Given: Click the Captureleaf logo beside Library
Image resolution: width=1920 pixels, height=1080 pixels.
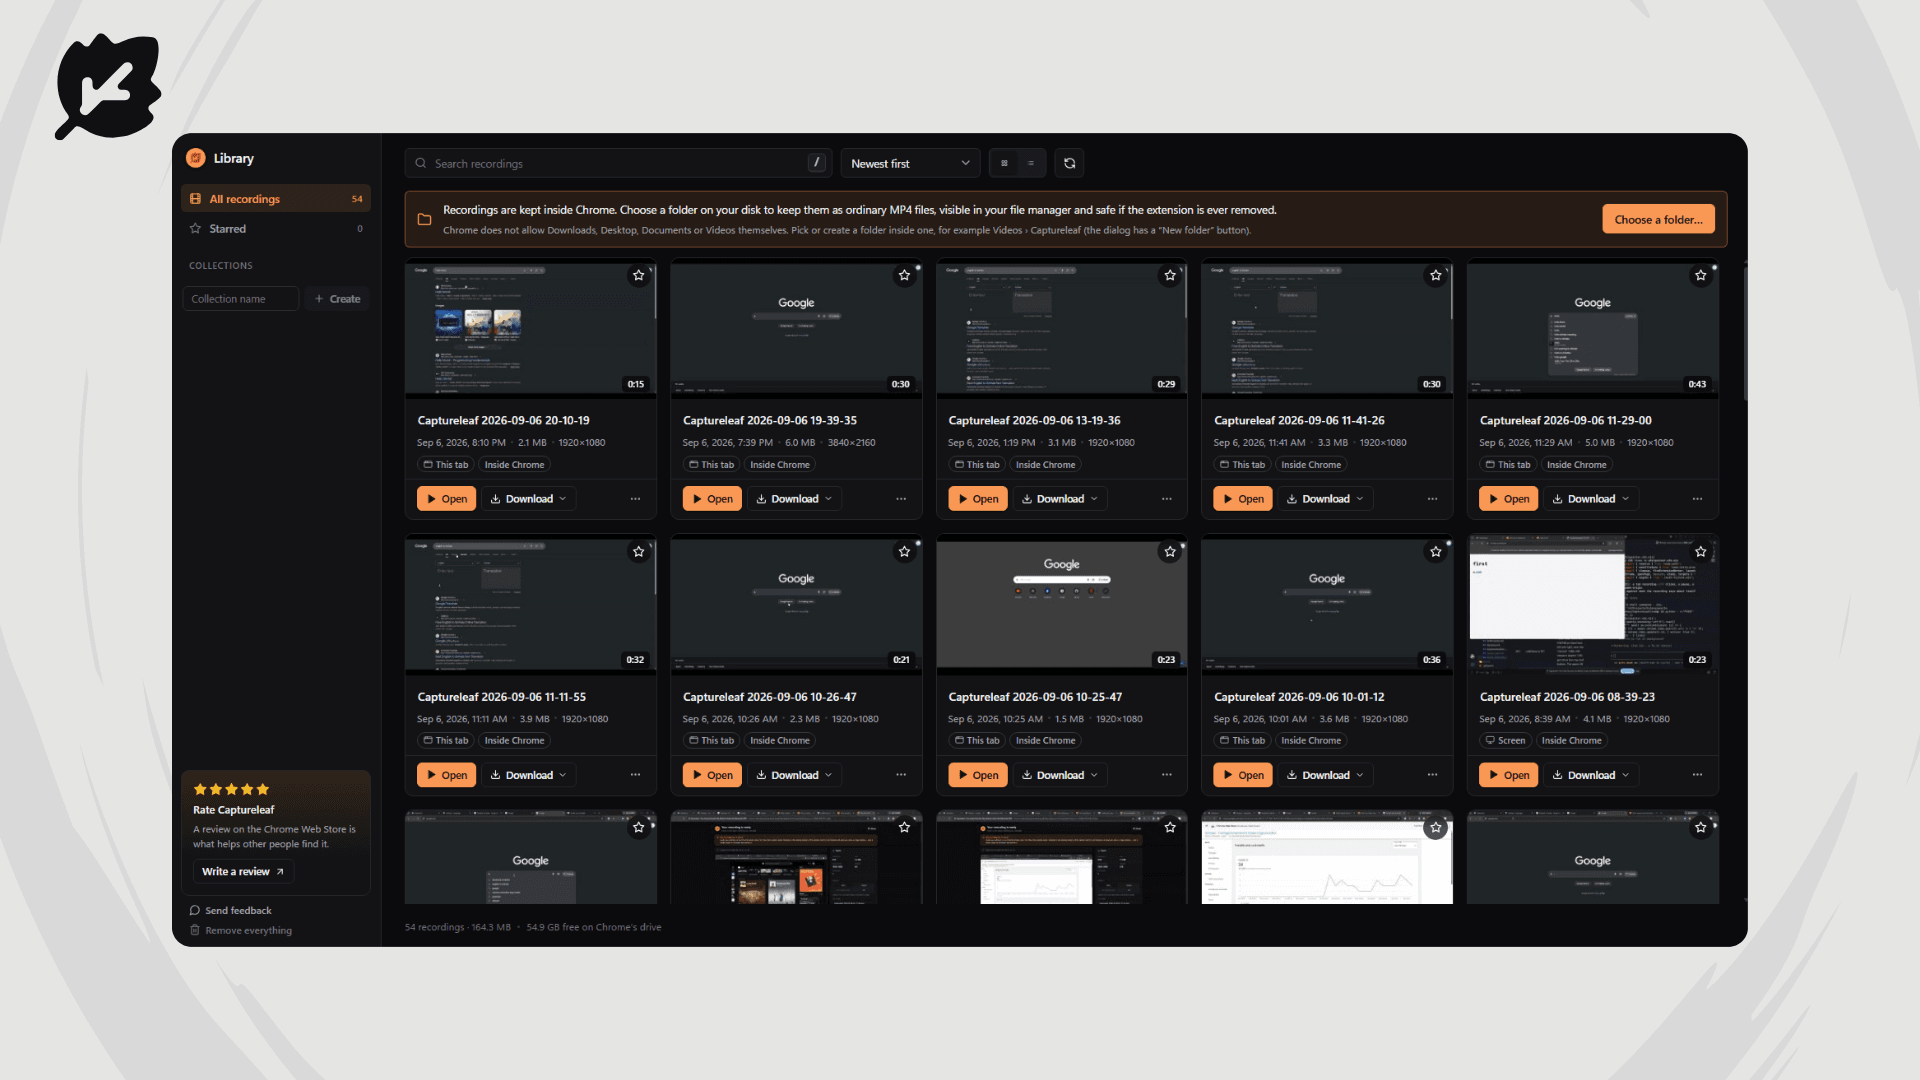Looking at the screenshot, I should [196, 158].
